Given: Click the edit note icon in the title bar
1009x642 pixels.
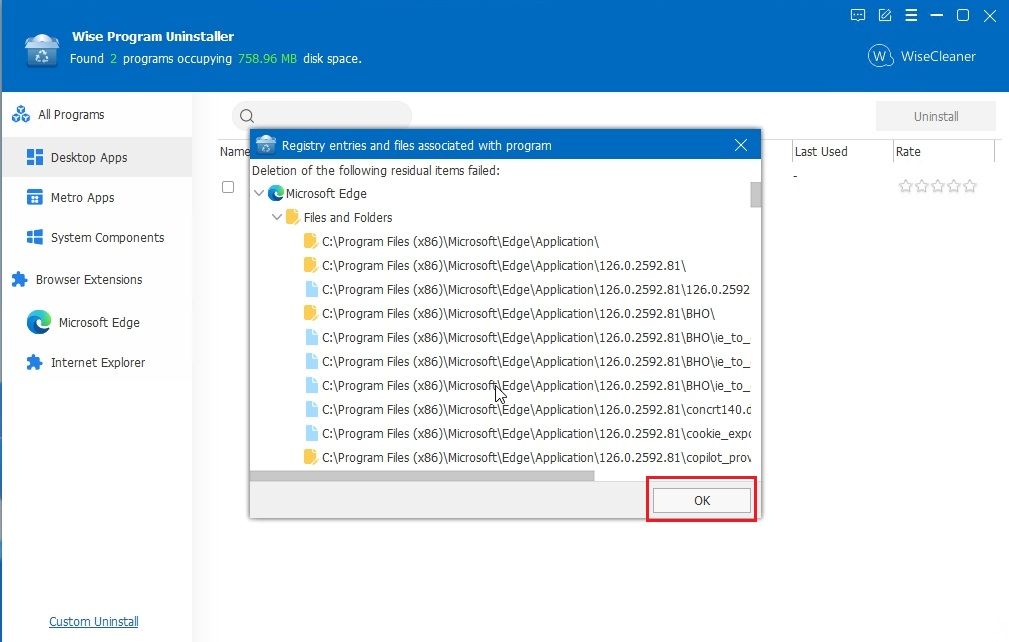Looking at the screenshot, I should (x=885, y=15).
